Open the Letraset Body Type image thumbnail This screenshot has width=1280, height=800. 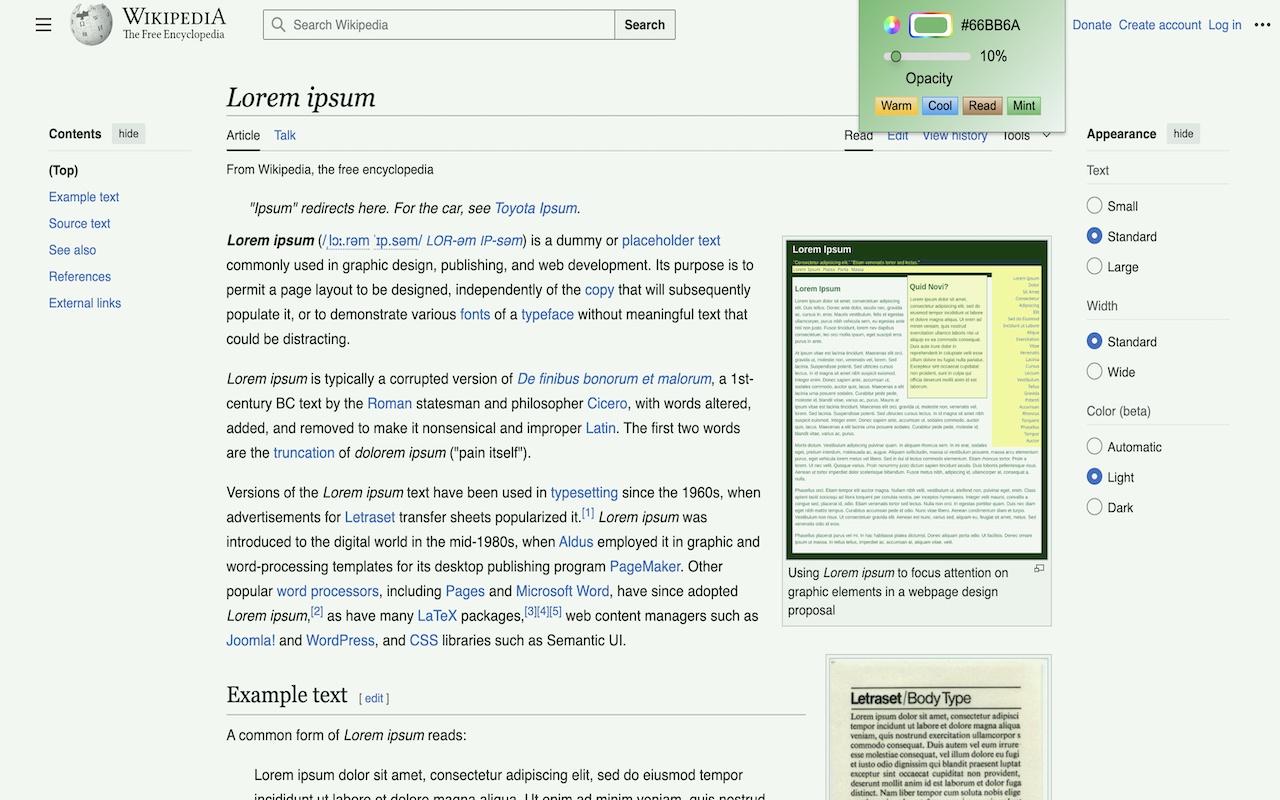pyautogui.click(x=939, y=730)
